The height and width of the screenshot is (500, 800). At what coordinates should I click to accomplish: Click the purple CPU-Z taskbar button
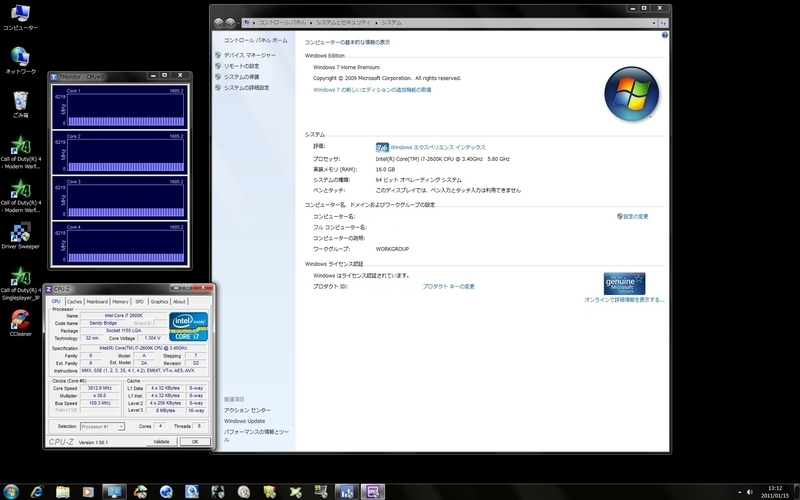(372, 492)
